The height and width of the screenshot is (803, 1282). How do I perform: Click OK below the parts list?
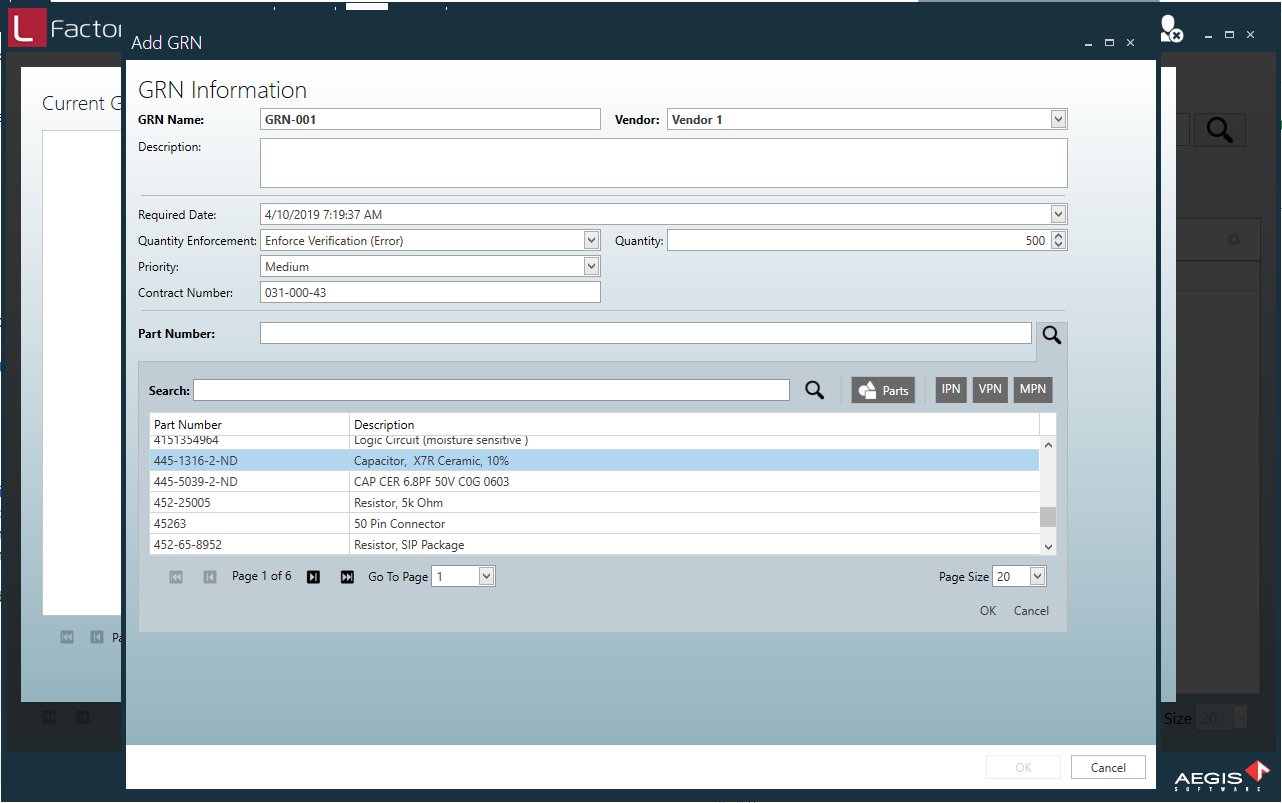coord(987,610)
